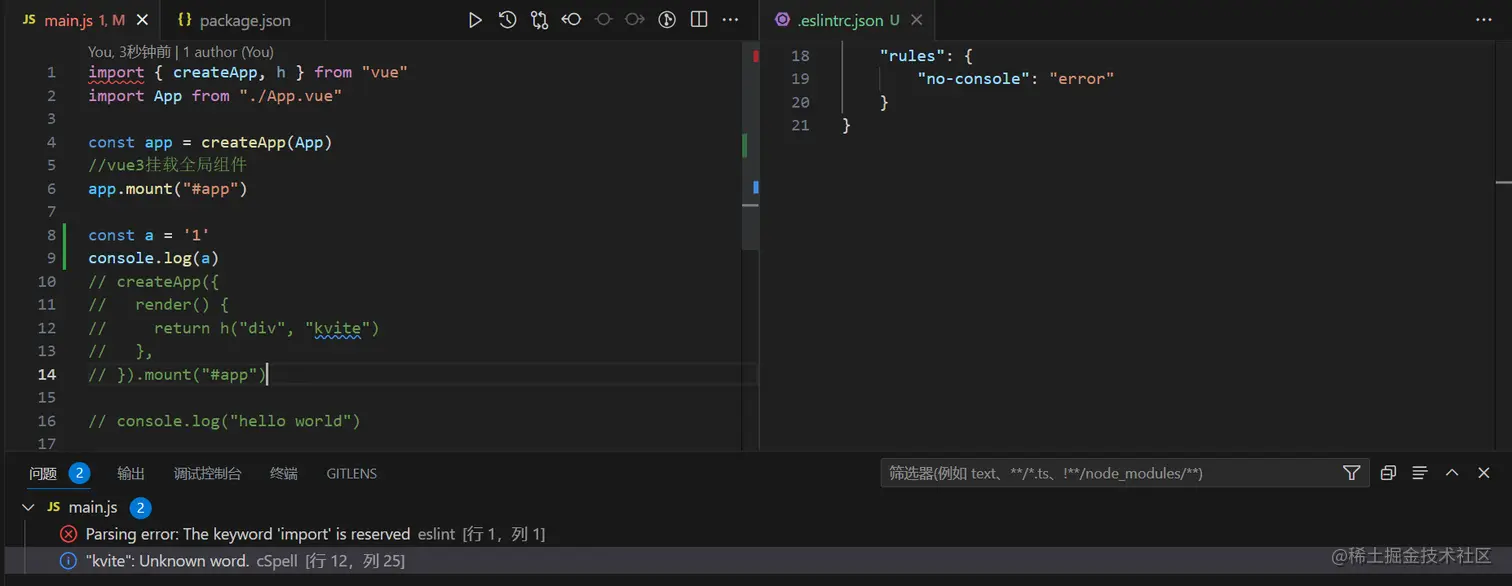Screen dimensions: 1512x586
Task: Click the "./App.vue" import path on line 2
Action: pos(290,96)
